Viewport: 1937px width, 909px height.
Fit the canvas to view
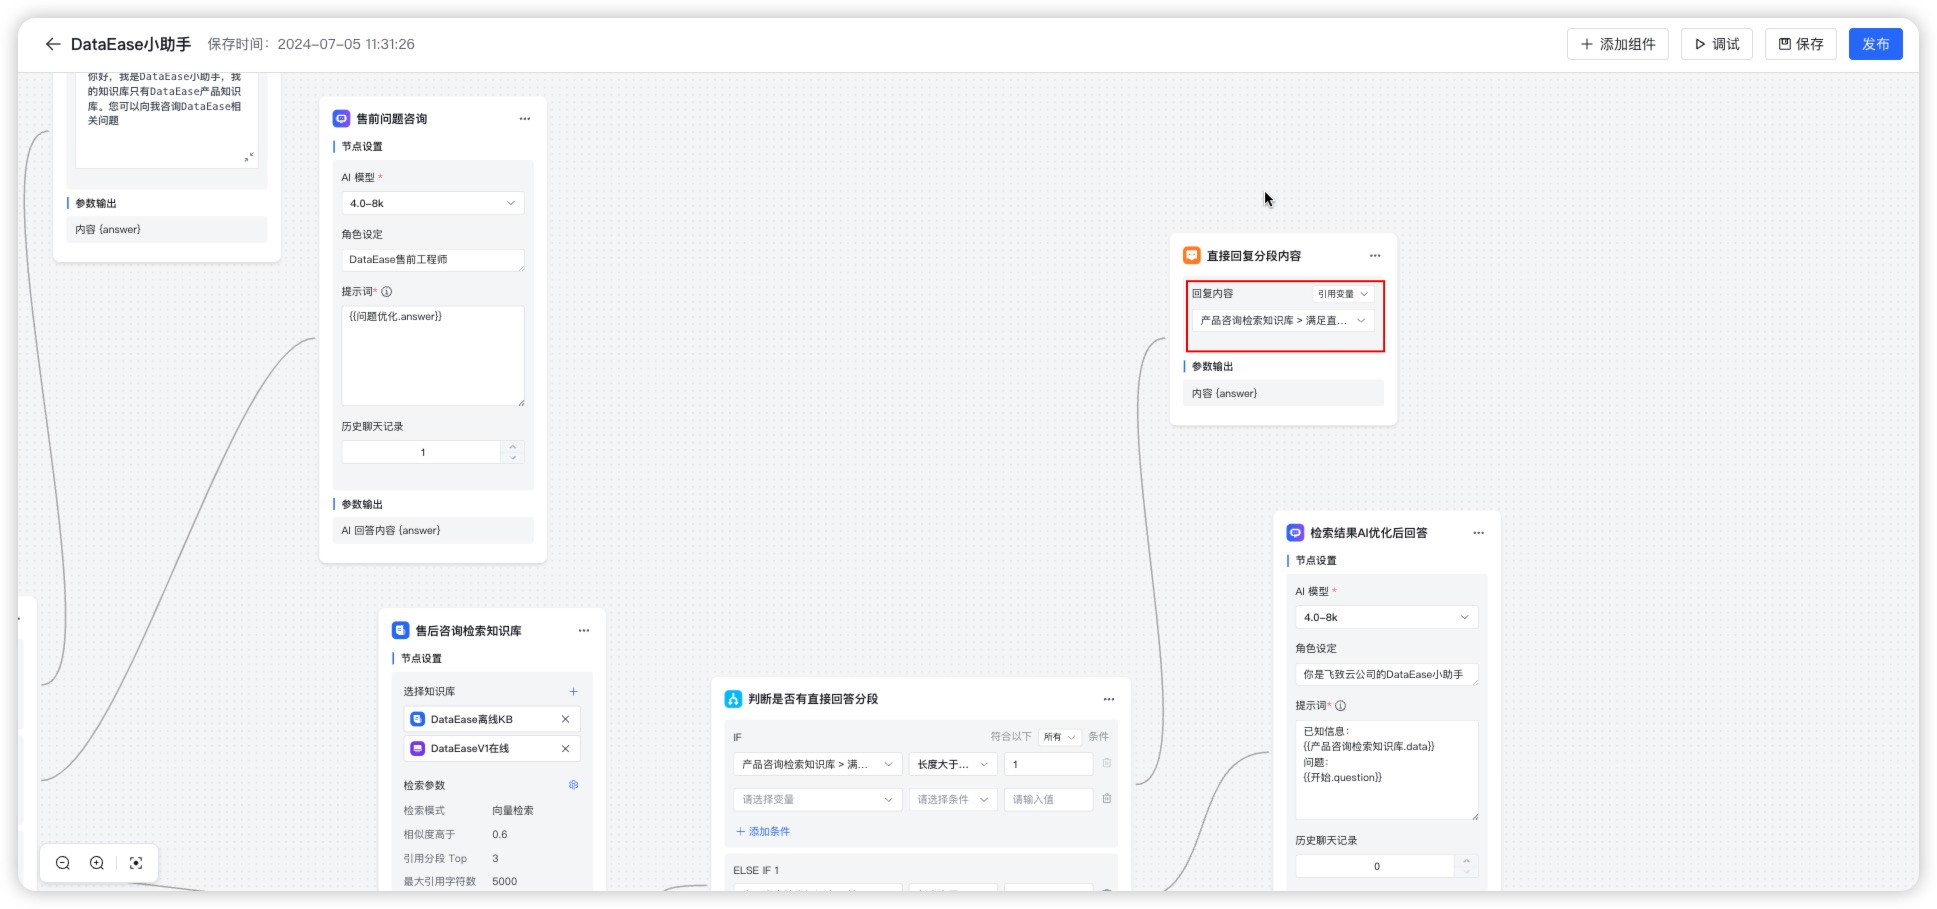click(136, 863)
